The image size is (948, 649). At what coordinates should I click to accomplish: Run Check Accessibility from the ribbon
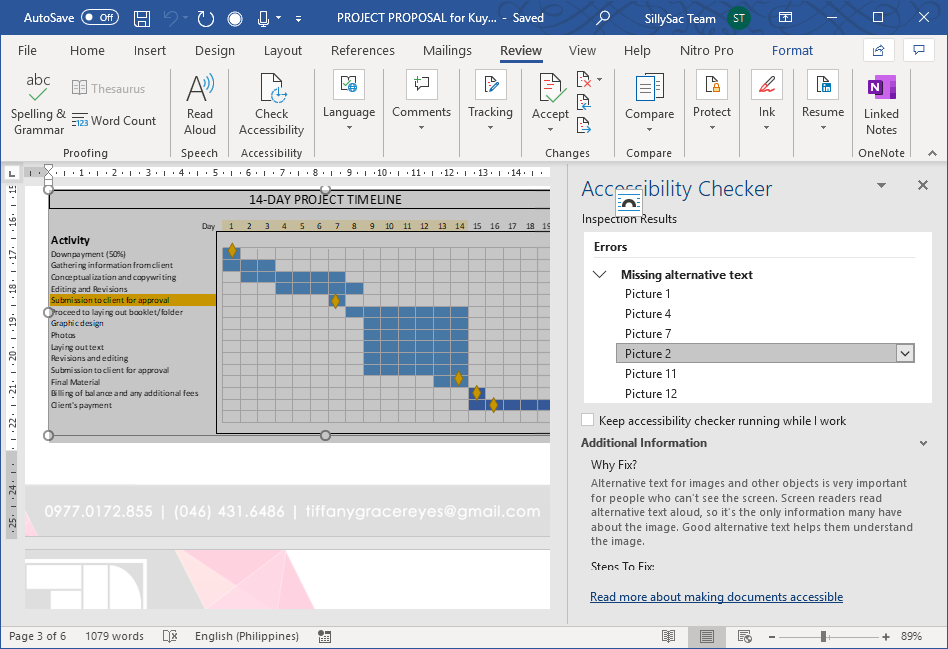coord(271,104)
